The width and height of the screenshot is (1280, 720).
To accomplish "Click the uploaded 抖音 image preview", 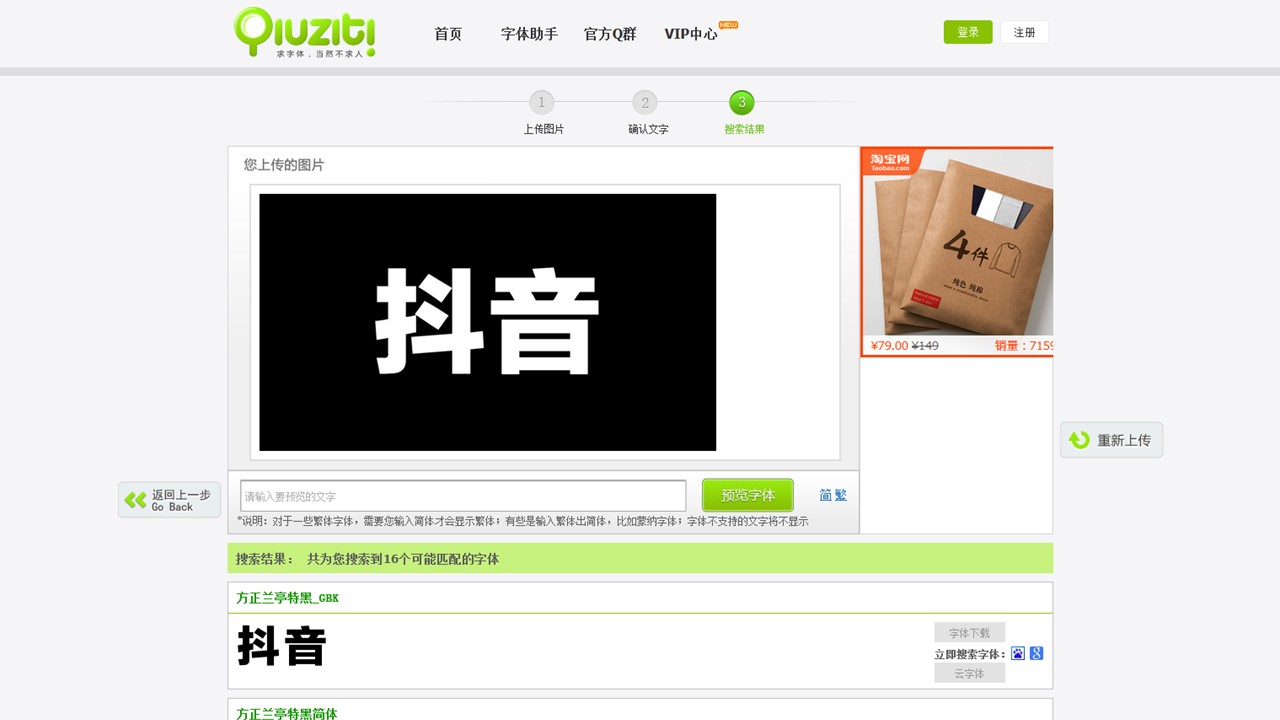I will (x=488, y=322).
